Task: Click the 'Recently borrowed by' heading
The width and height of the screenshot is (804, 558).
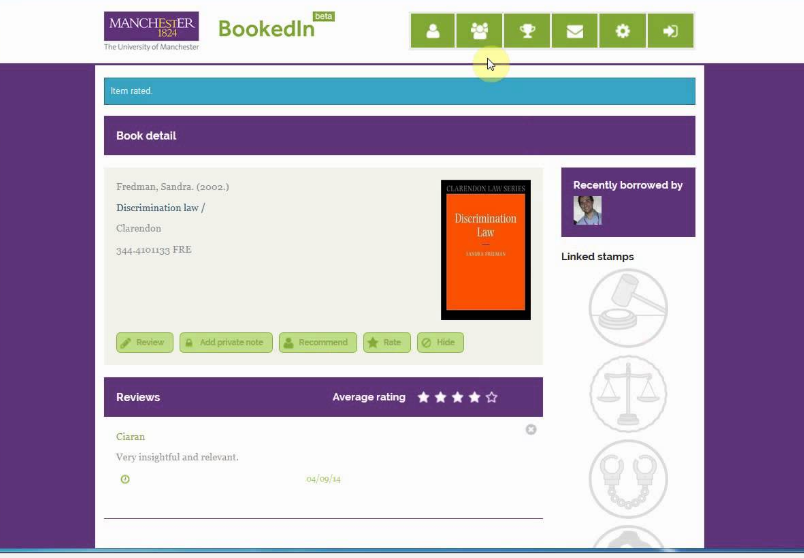Action: coord(628,185)
